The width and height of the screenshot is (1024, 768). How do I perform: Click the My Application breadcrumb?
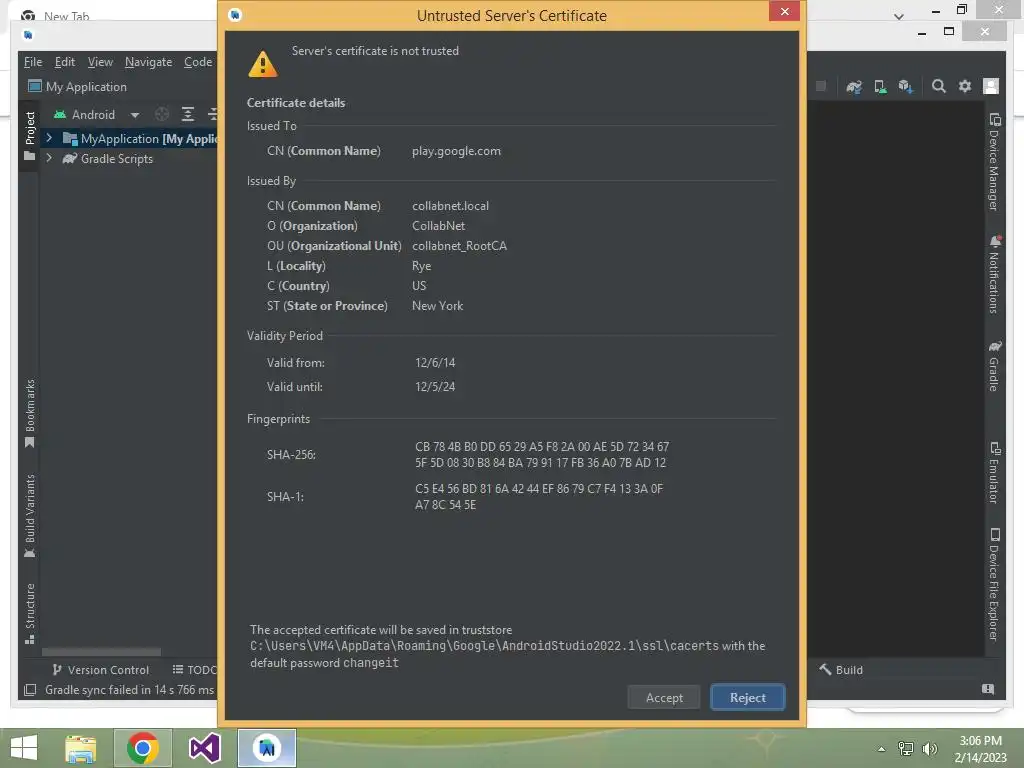(78, 87)
